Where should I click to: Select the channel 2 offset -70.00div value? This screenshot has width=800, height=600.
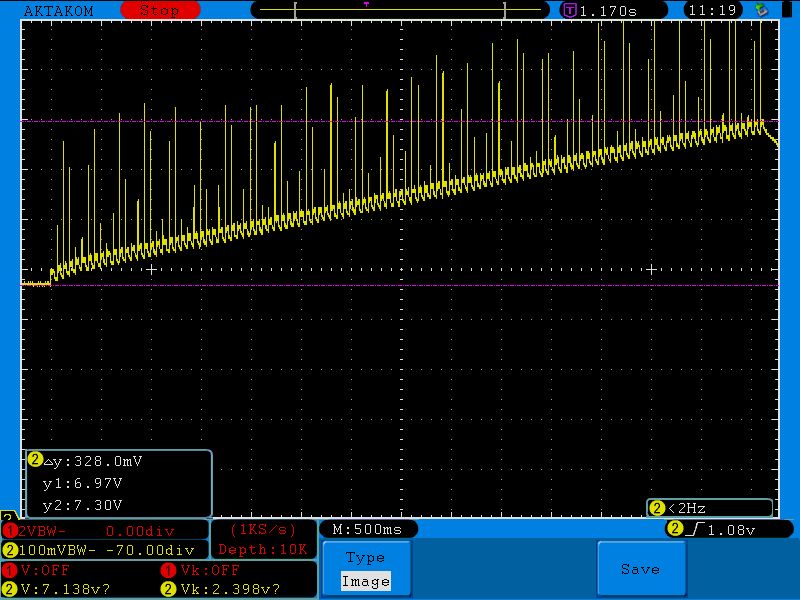[151, 550]
